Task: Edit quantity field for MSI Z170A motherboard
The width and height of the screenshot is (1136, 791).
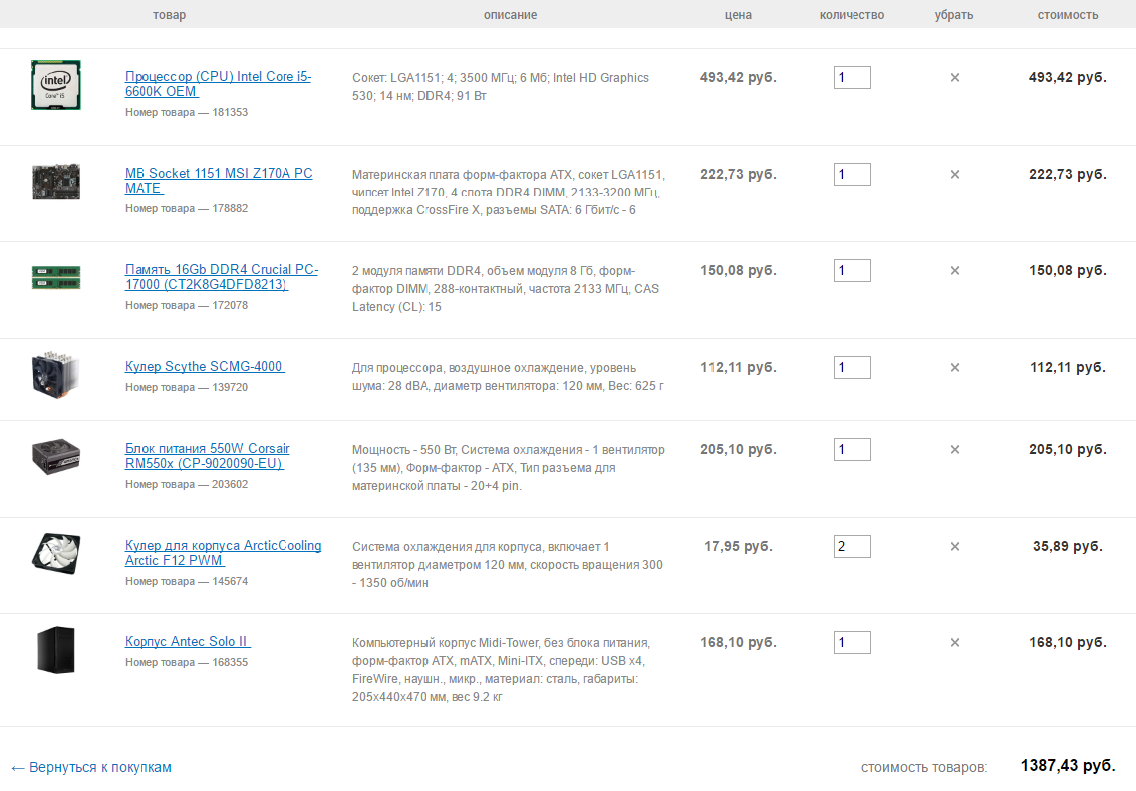Action: [852, 175]
